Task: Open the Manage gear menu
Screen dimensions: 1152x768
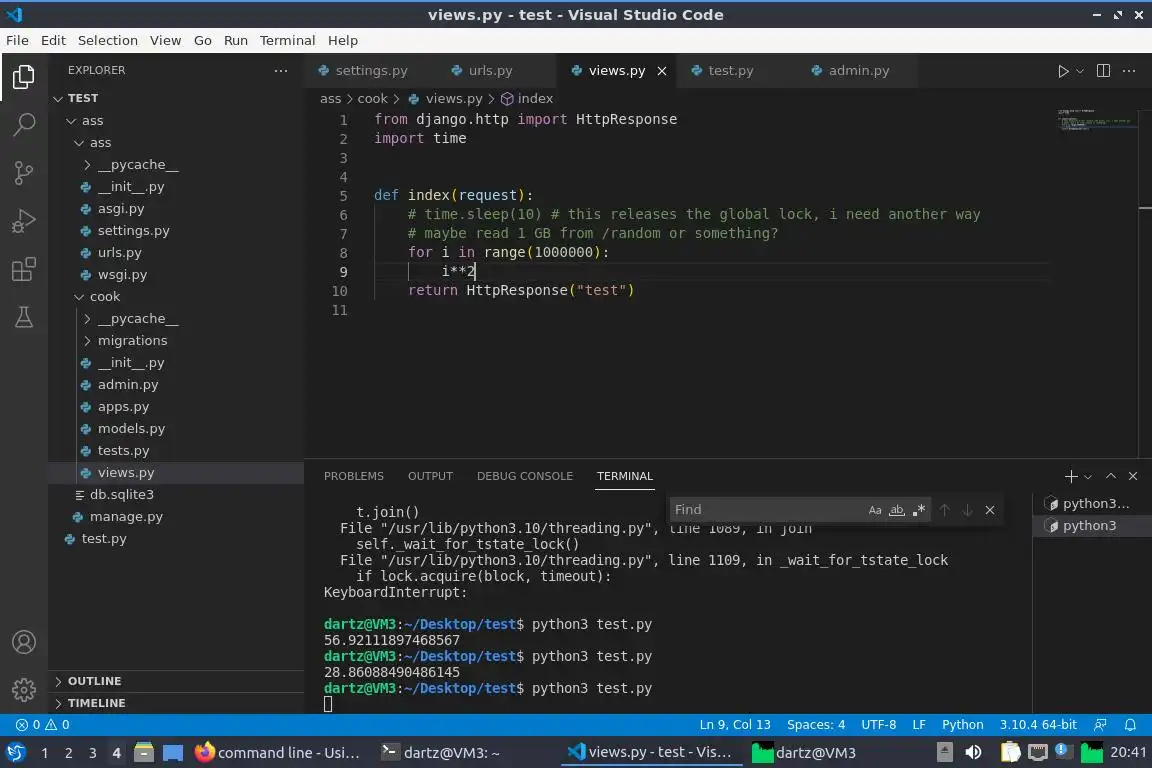Action: (24, 689)
